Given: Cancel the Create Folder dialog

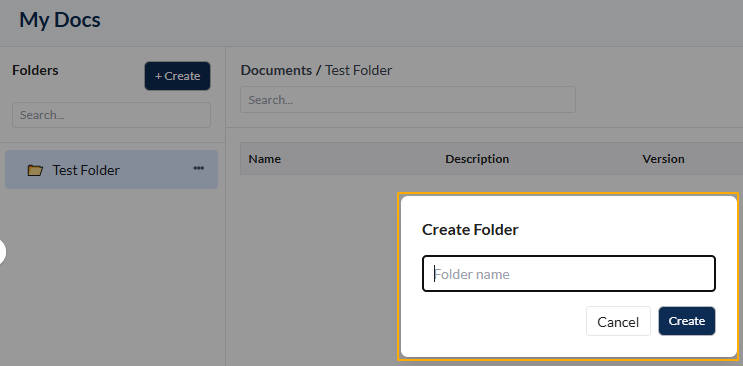Looking at the screenshot, I should 618,321.
